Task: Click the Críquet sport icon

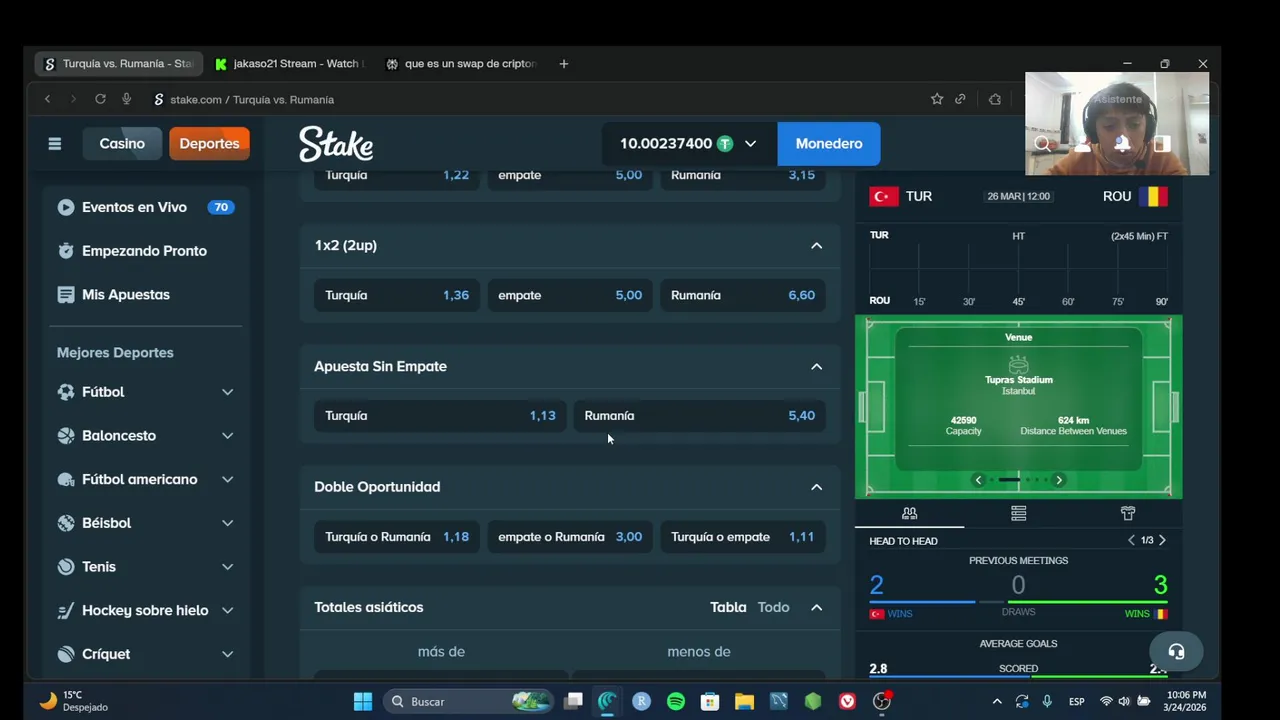Action: click(x=66, y=654)
